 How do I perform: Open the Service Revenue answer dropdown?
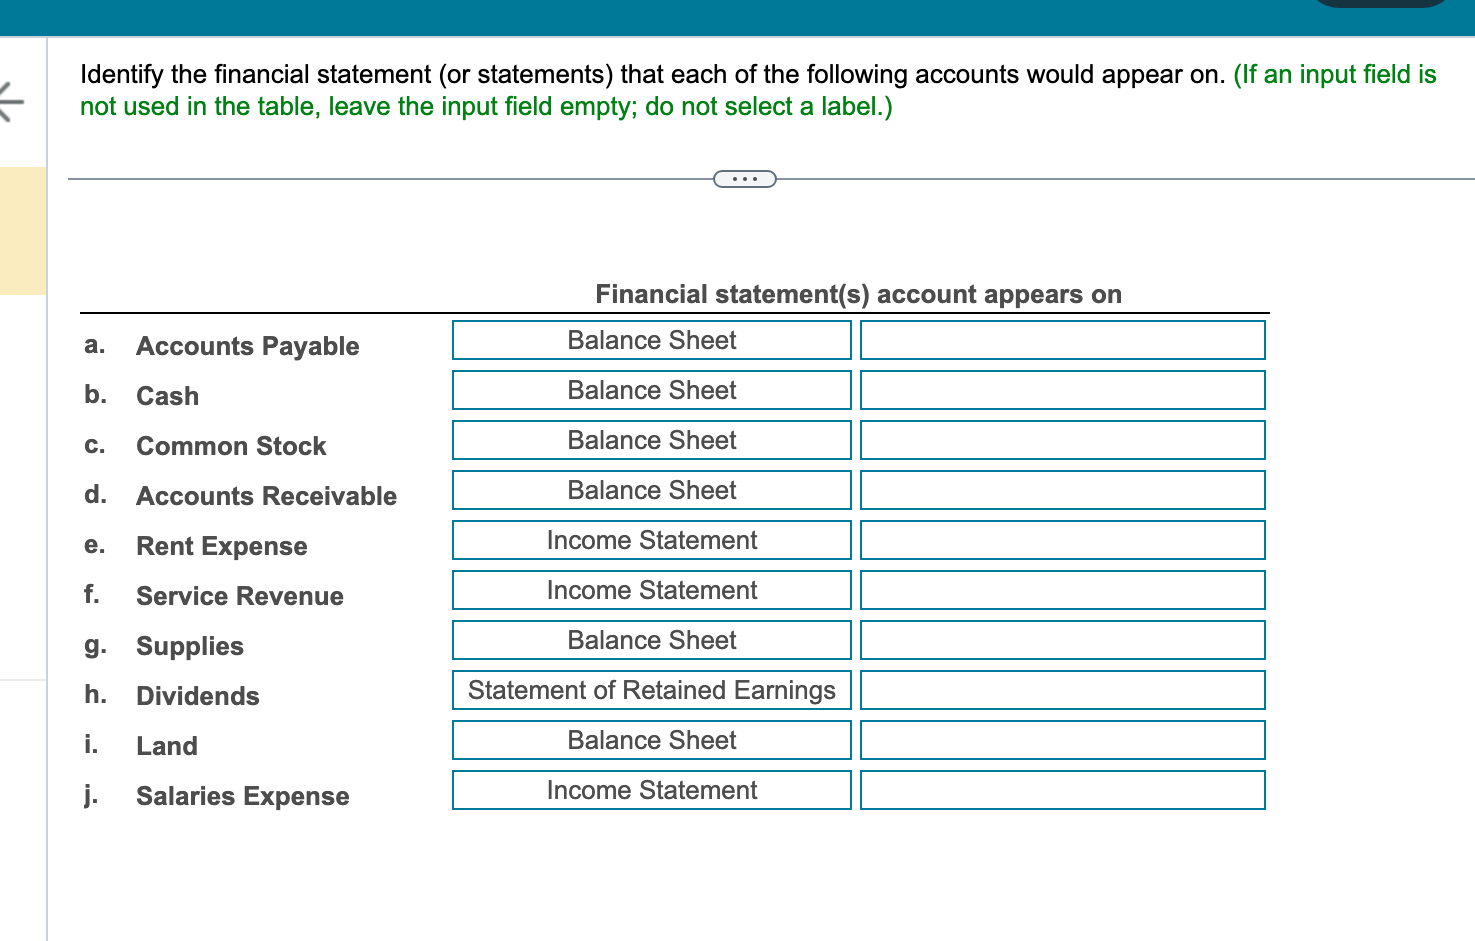tap(651, 590)
